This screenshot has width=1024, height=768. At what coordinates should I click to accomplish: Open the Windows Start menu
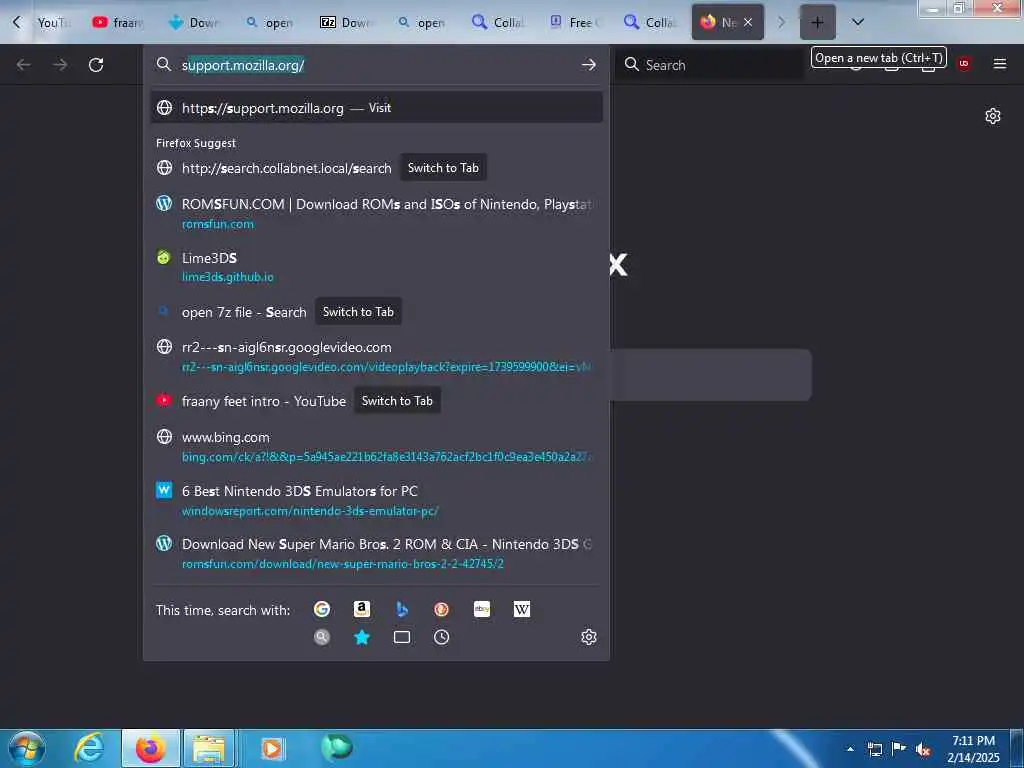point(26,748)
